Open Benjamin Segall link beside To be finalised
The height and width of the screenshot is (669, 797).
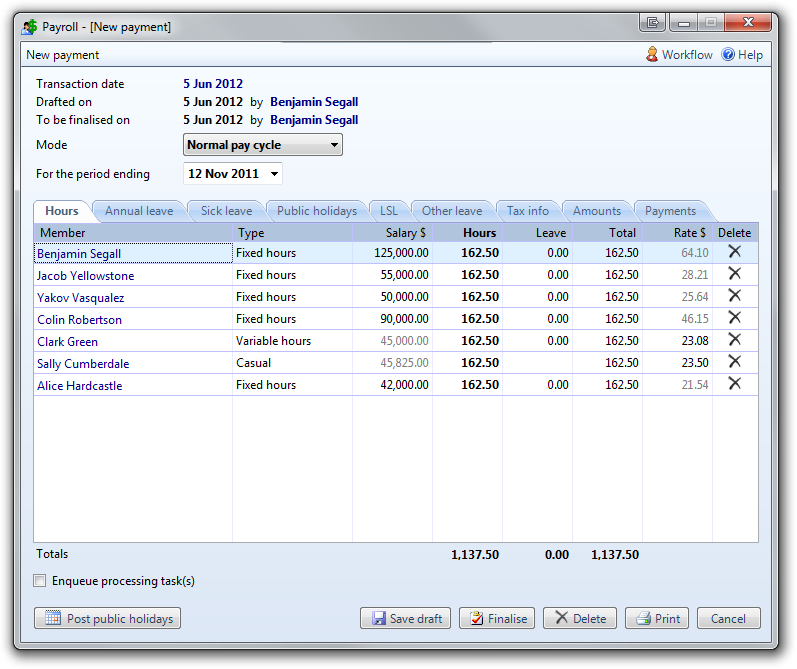tap(314, 120)
